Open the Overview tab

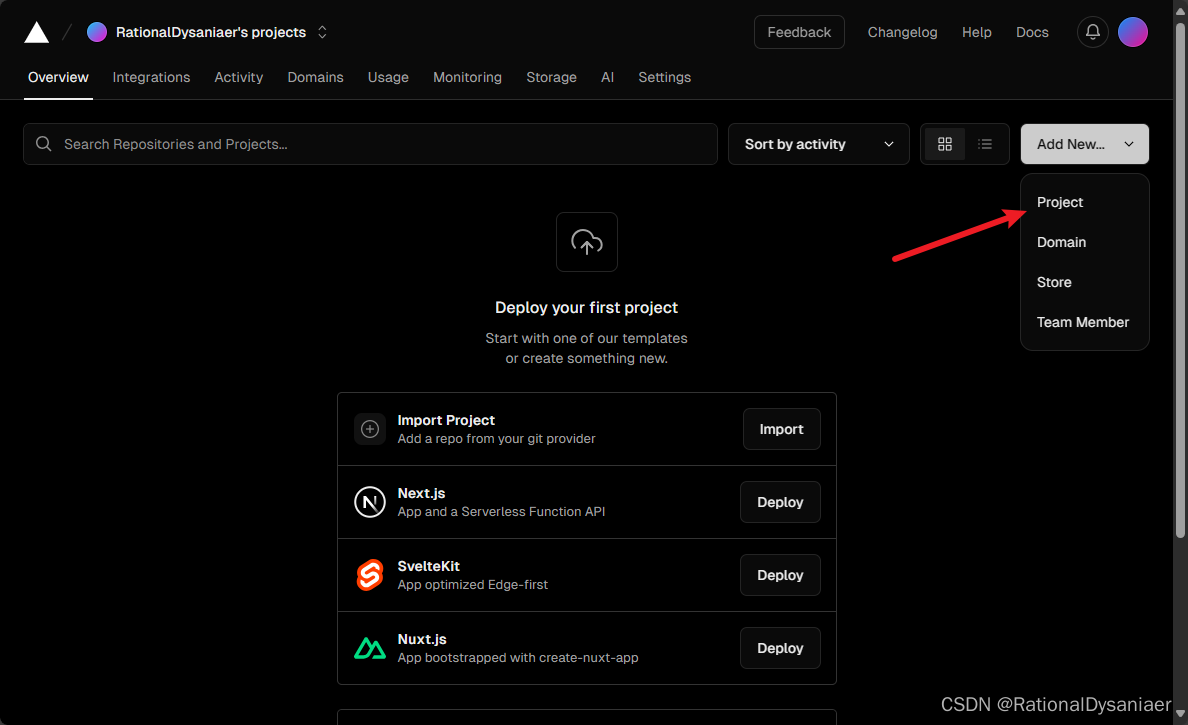(58, 77)
